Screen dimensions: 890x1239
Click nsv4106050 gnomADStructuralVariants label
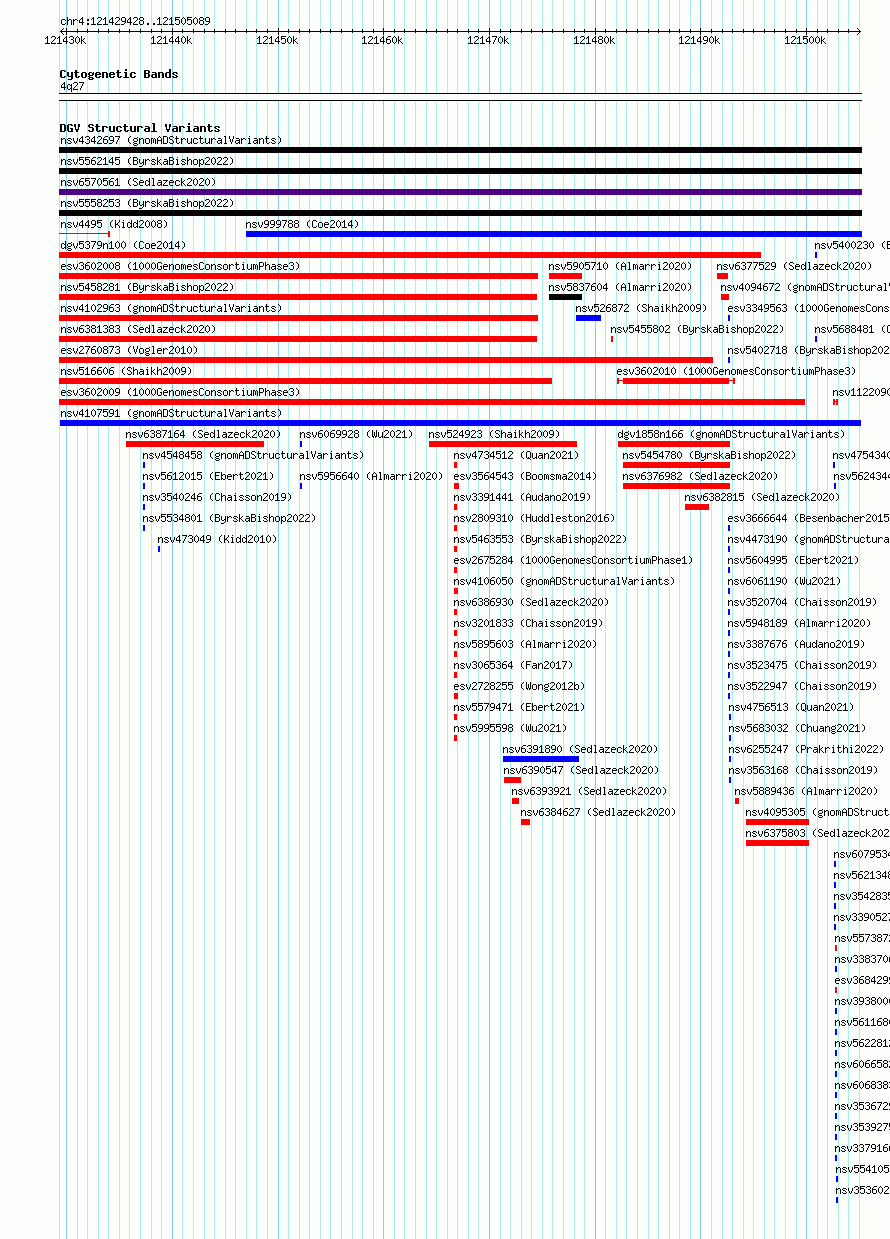tap(564, 581)
